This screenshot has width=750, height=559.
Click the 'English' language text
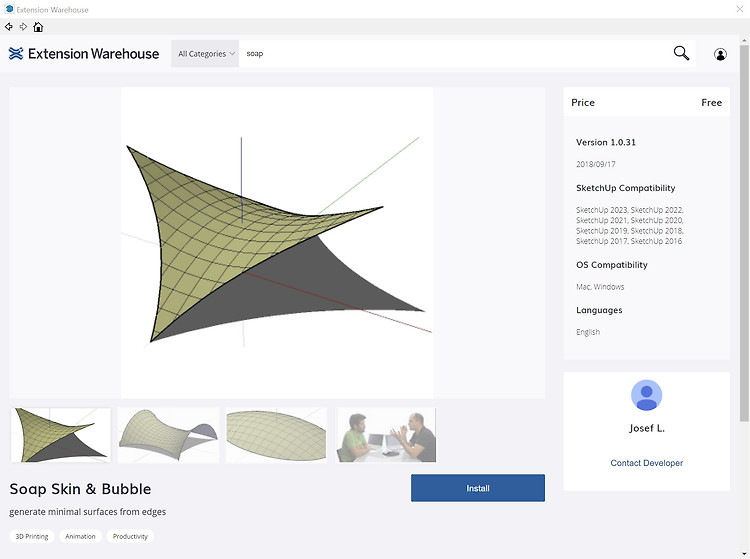(x=588, y=332)
